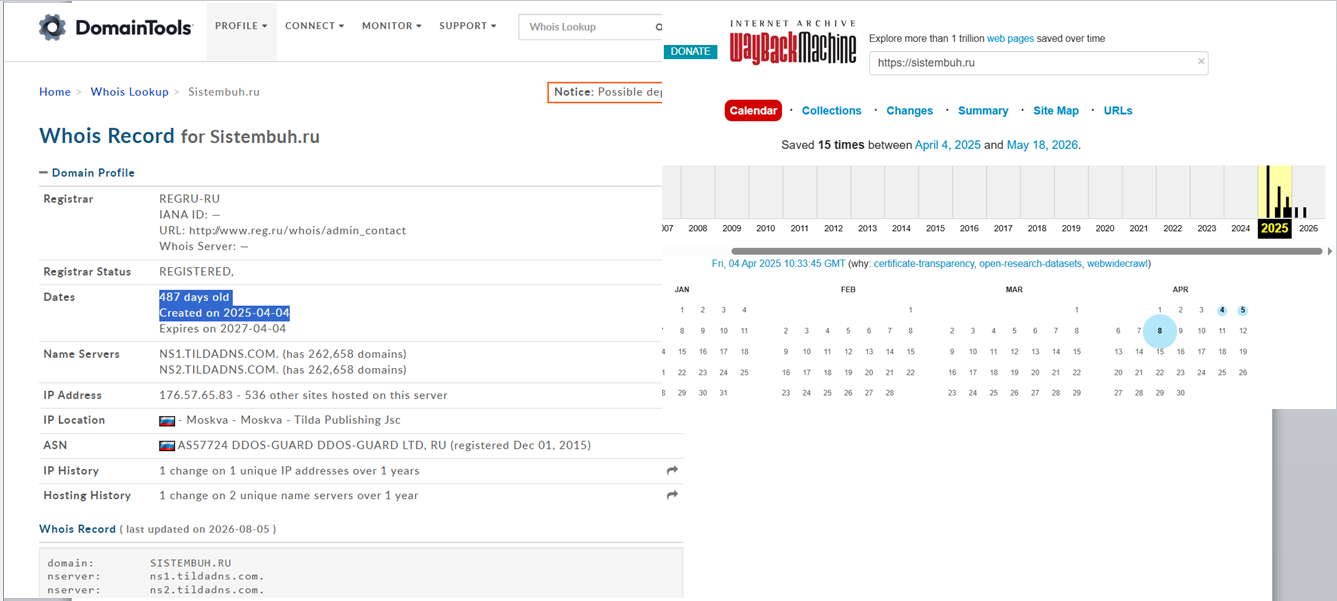
Task: Click the reg.ru admin_contact URL
Action: coord(297,230)
